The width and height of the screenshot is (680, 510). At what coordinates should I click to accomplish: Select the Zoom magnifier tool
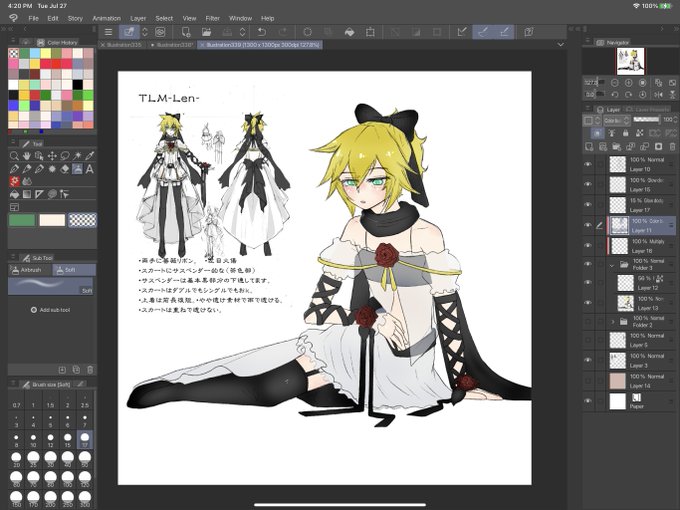pyautogui.click(x=14, y=156)
